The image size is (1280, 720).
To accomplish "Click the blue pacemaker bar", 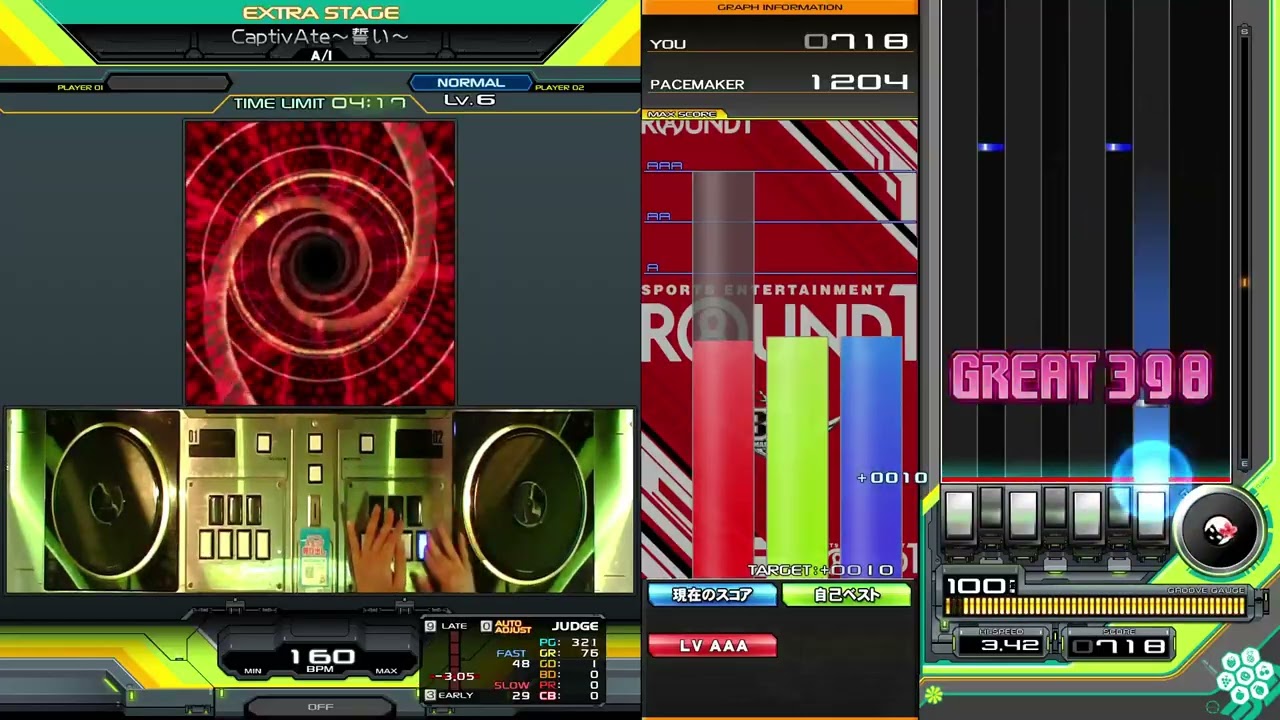I will click(871, 458).
